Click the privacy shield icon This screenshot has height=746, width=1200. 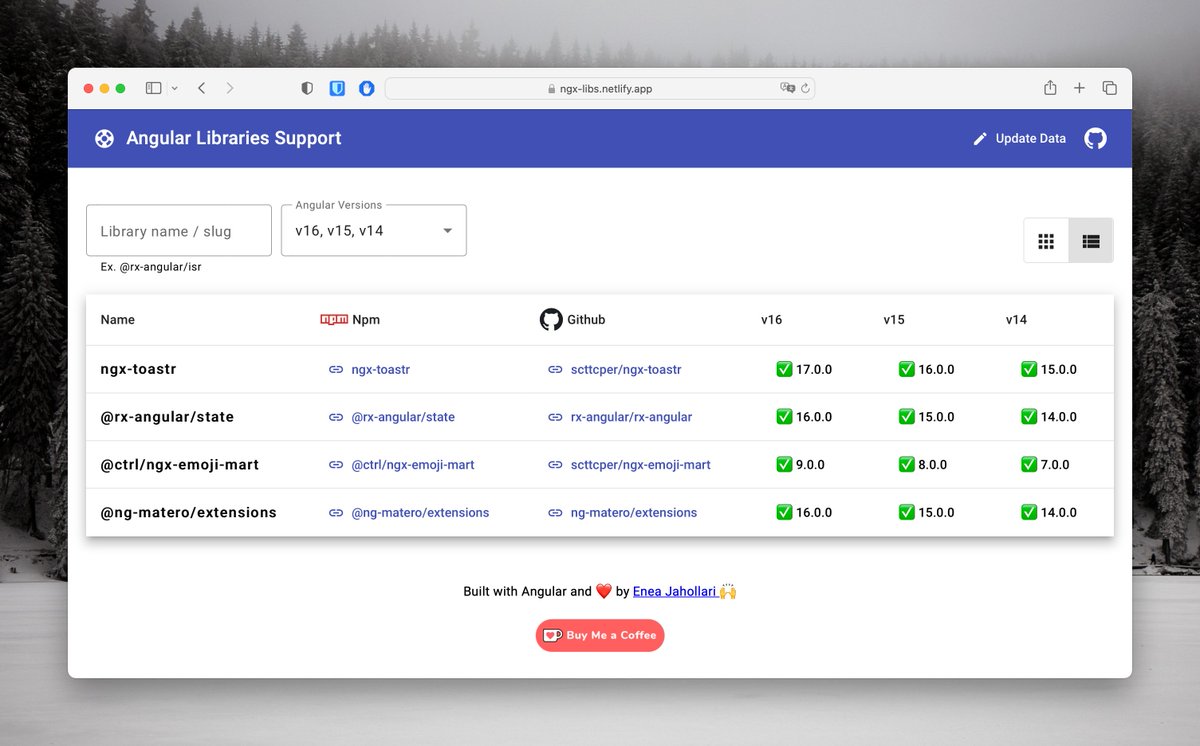point(307,88)
